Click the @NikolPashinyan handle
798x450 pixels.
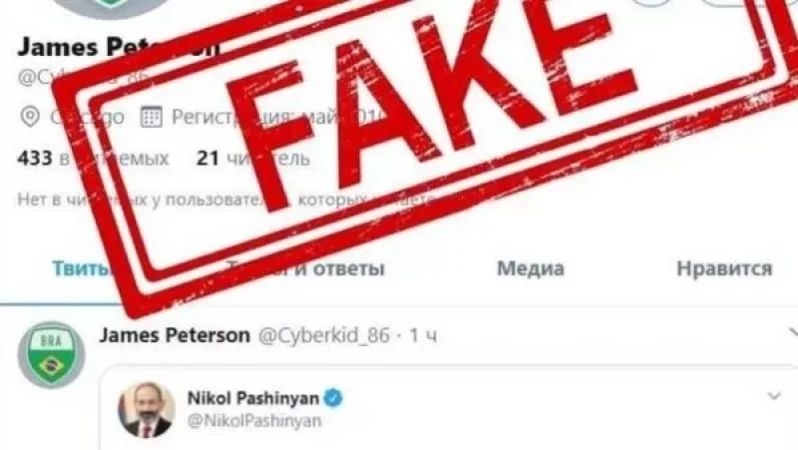254,421
